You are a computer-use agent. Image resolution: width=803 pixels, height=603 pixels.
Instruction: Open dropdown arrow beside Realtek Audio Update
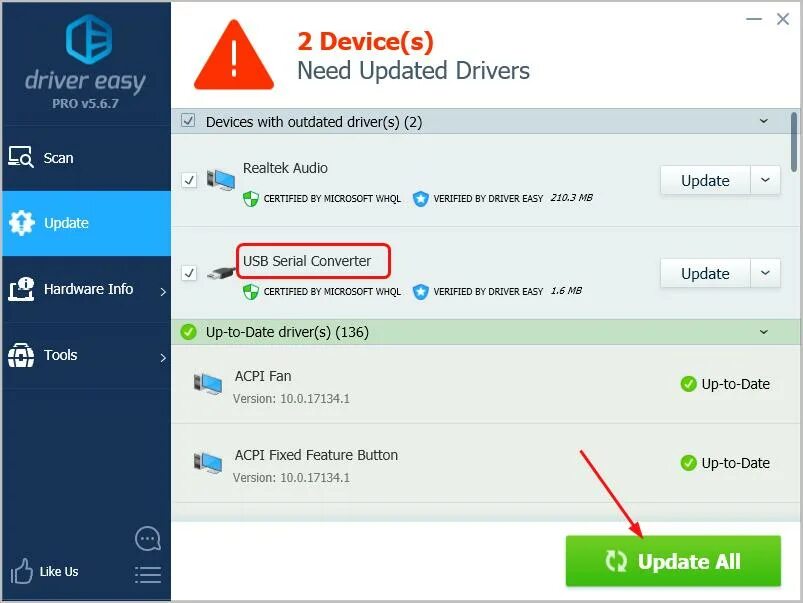pyautogui.click(x=765, y=180)
